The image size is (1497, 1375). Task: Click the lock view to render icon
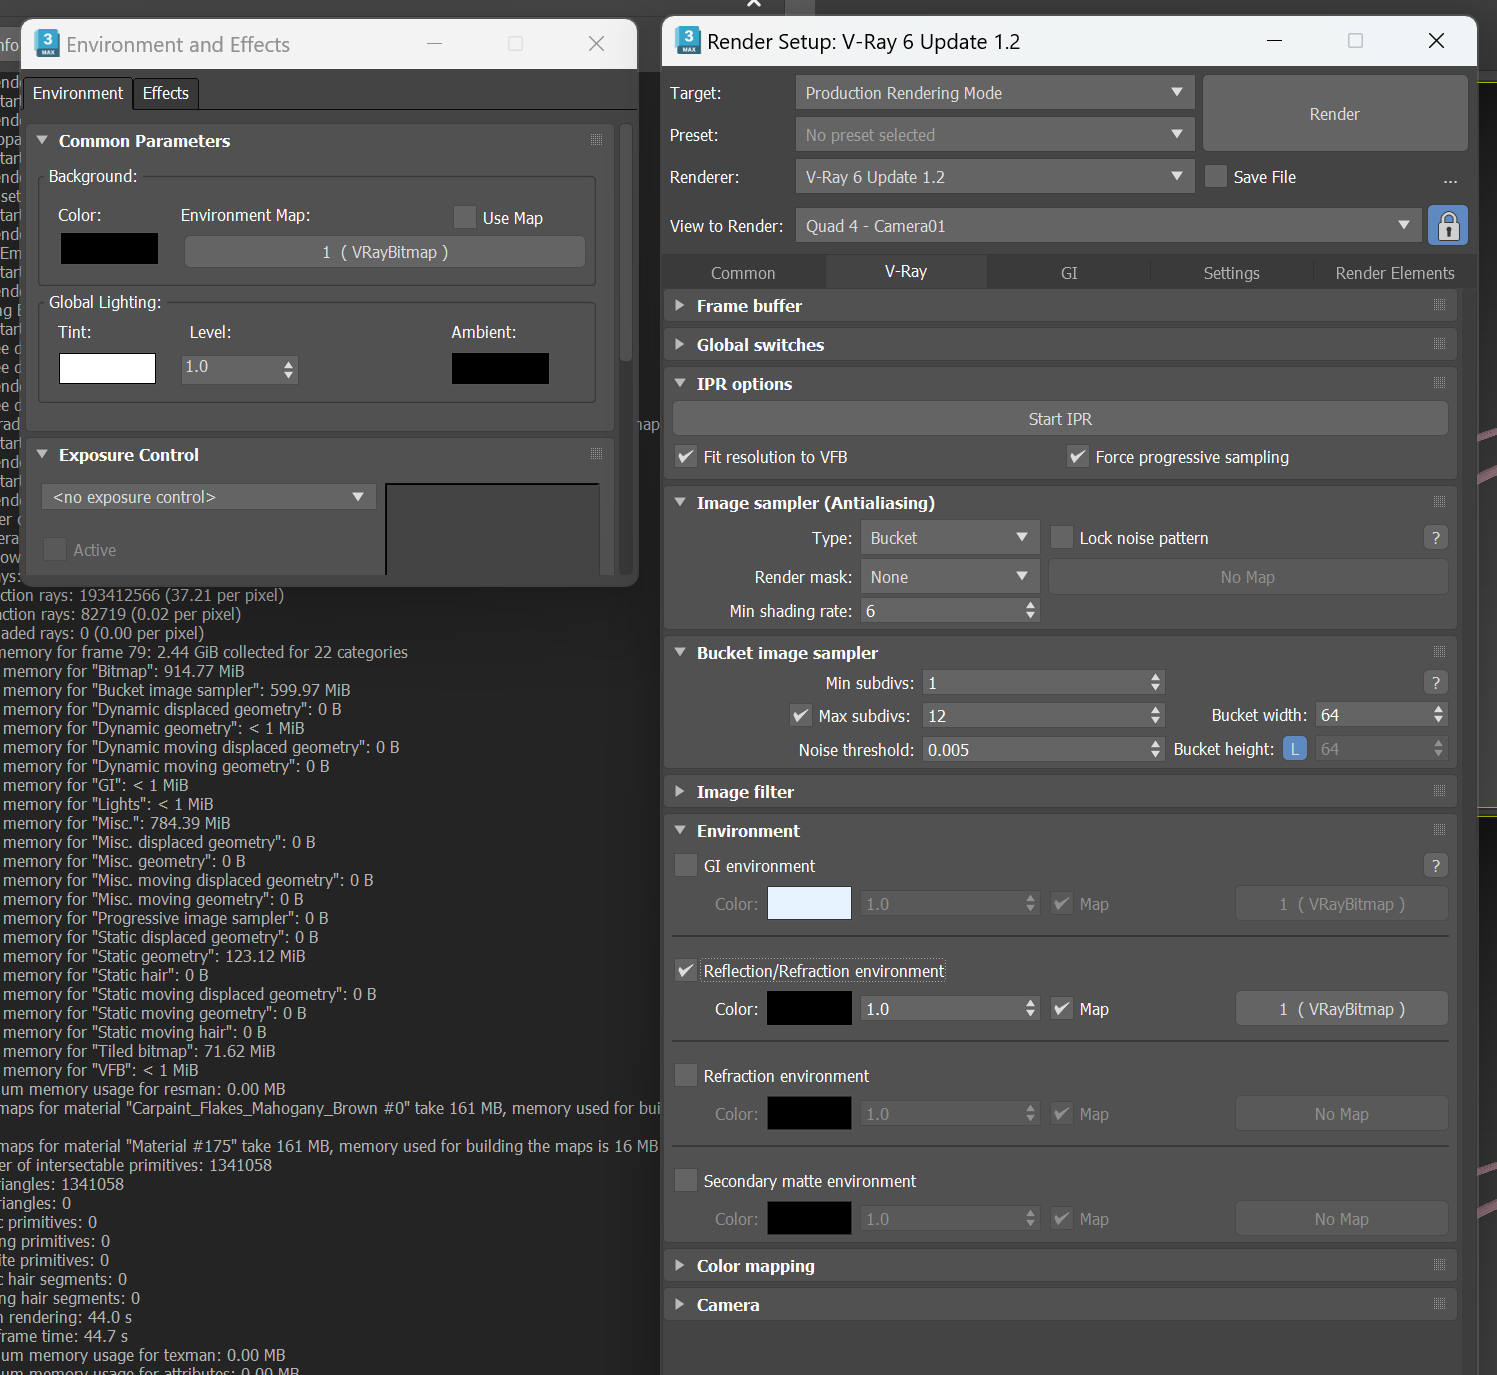click(x=1448, y=226)
